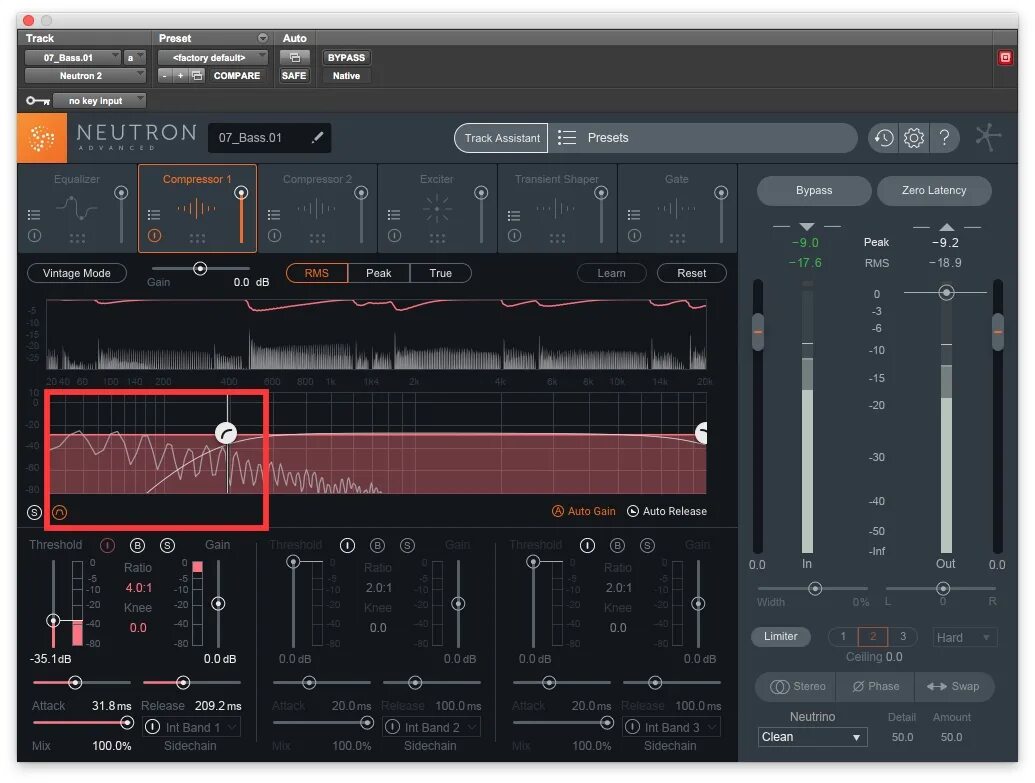Image resolution: width=1035 pixels, height=783 pixels.
Task: Toggle Gate module power icon
Action: [x=634, y=235]
